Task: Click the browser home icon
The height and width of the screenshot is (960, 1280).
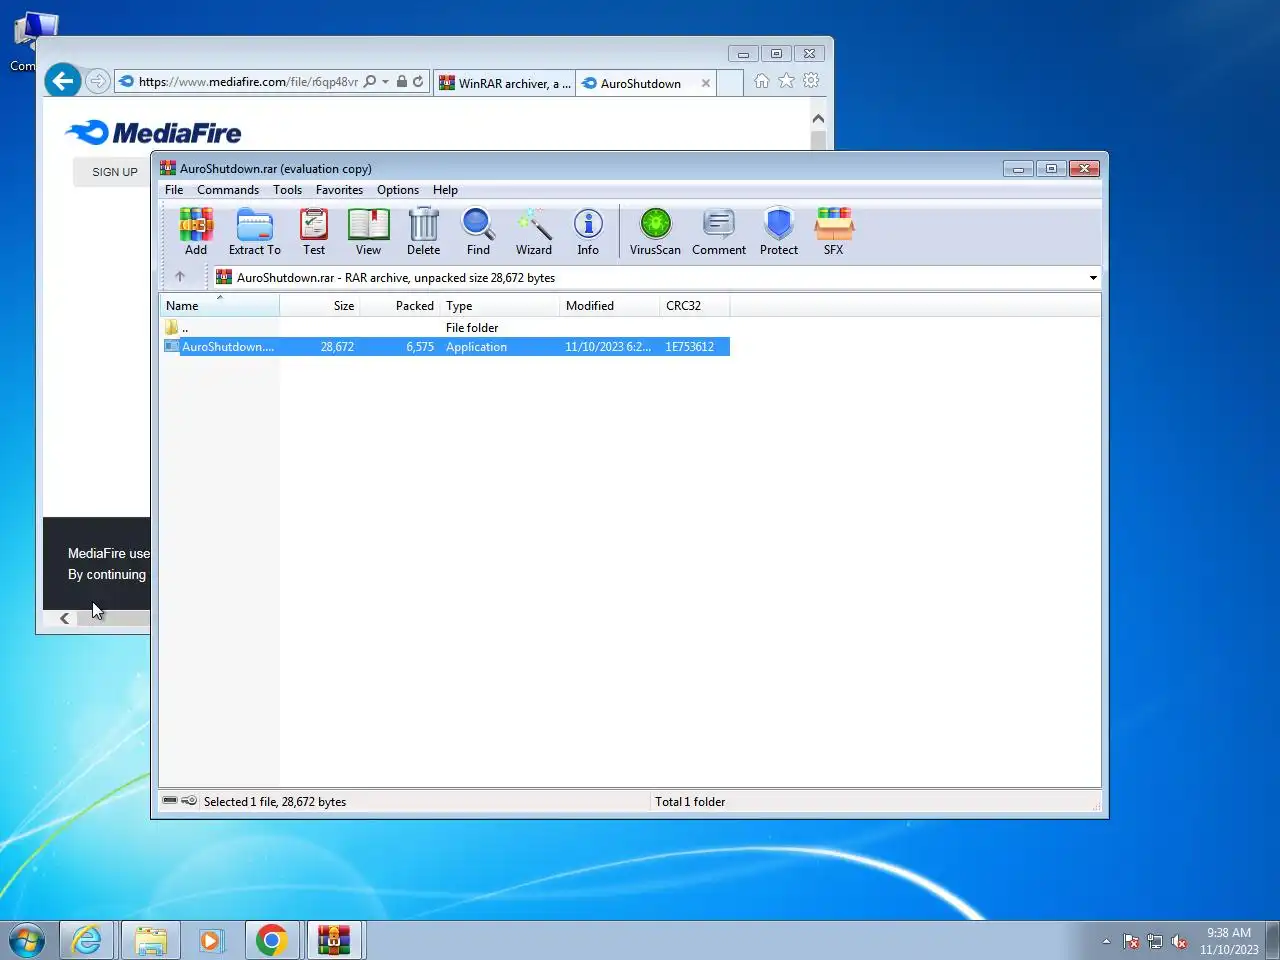Action: click(762, 81)
